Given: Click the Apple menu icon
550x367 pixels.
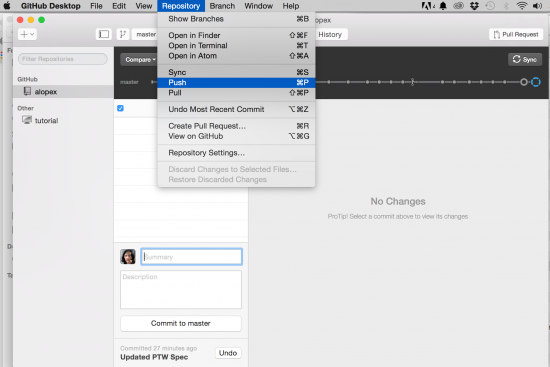Looking at the screenshot, I should pos(7,6).
